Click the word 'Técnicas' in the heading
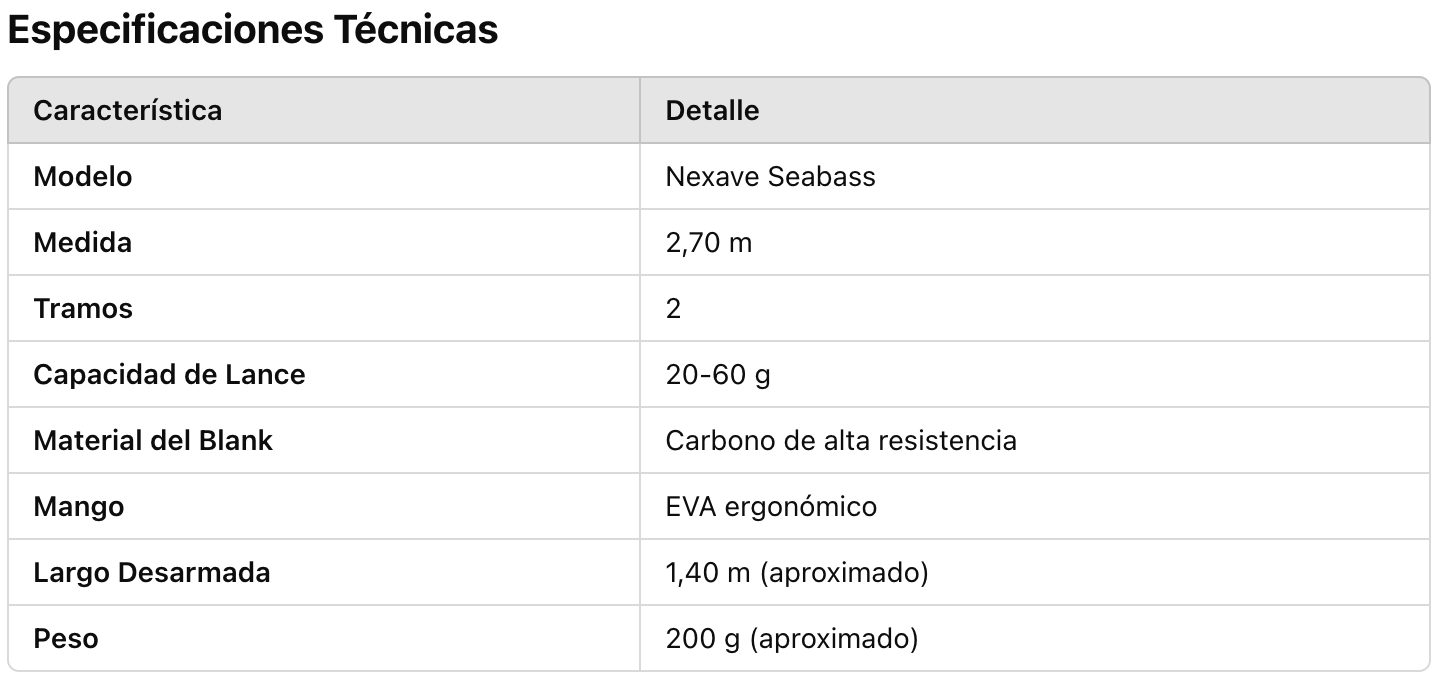This screenshot has width=1446, height=686. click(x=415, y=31)
